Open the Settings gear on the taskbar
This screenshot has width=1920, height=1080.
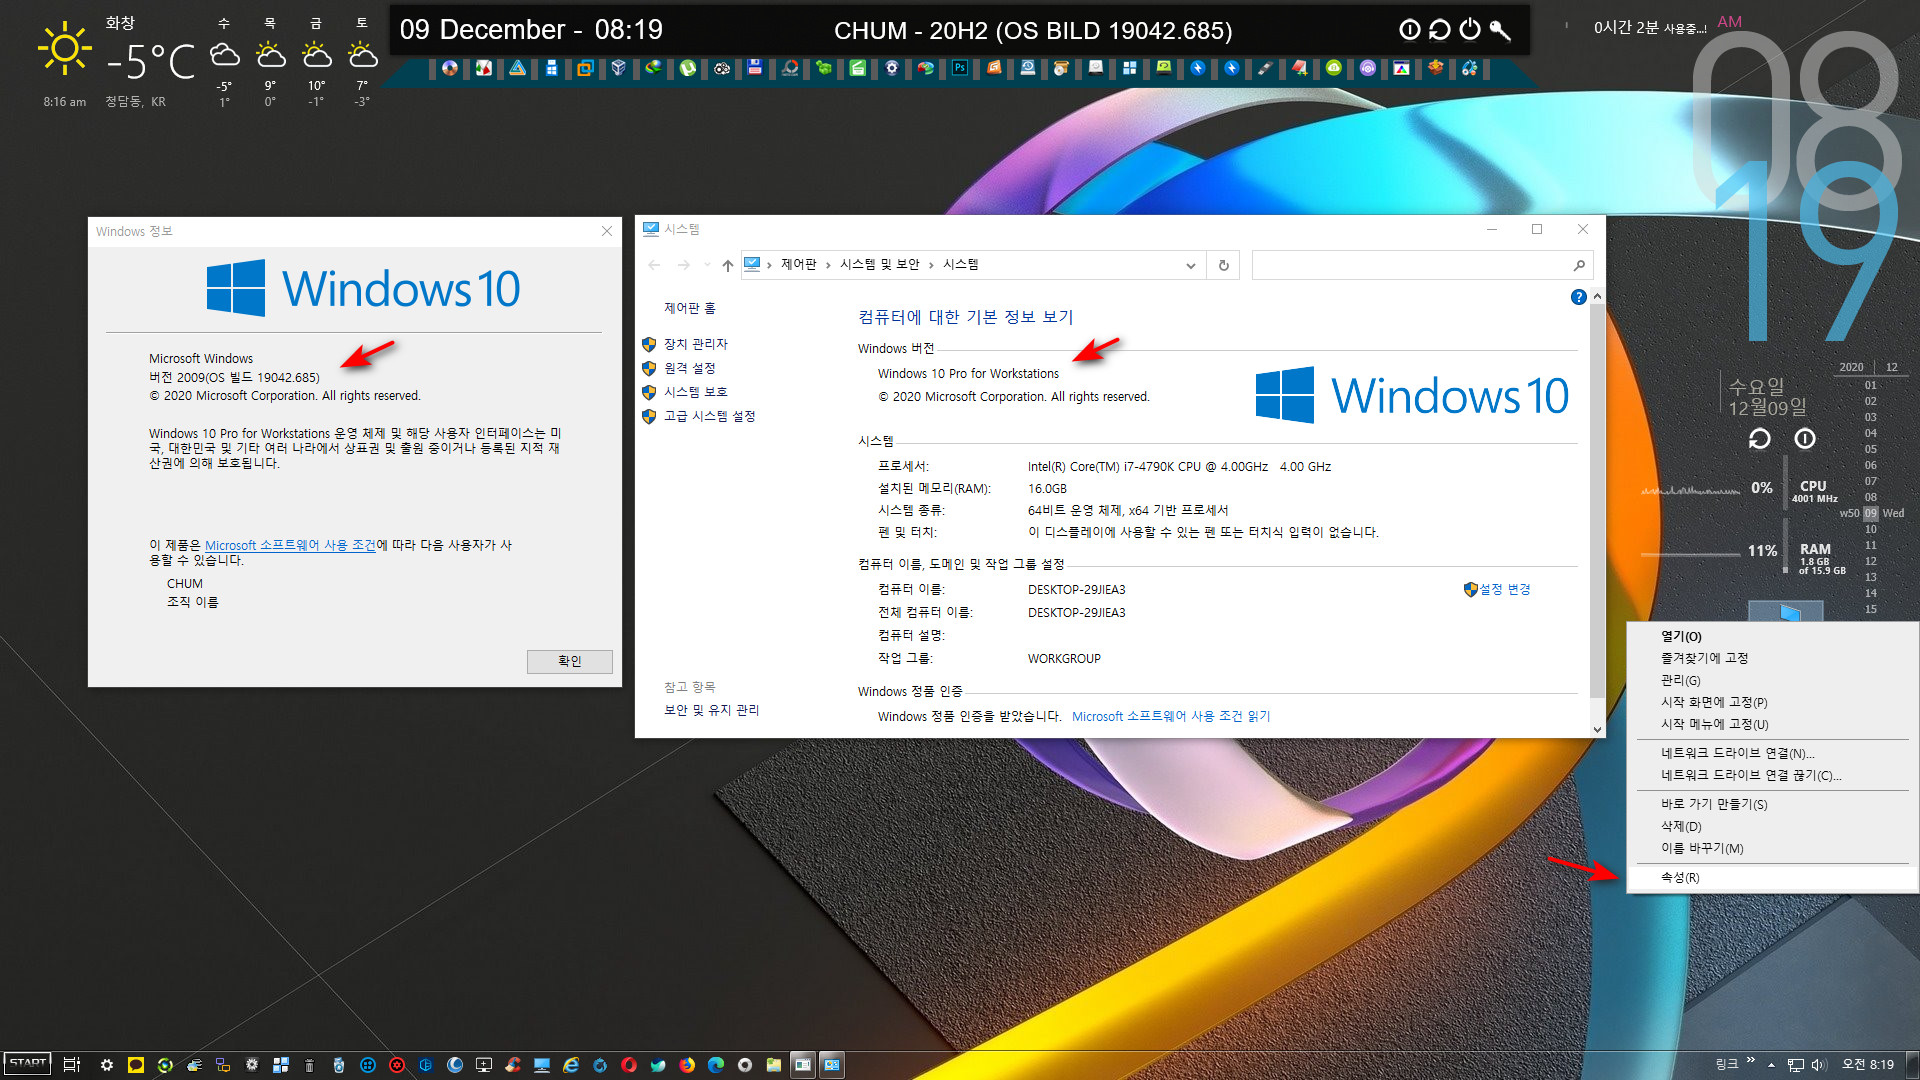[107, 1065]
